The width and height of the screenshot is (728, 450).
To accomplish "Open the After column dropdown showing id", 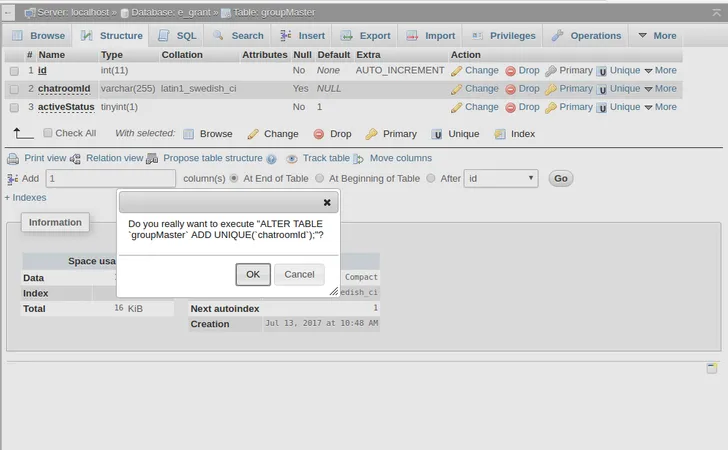I will pos(501,179).
